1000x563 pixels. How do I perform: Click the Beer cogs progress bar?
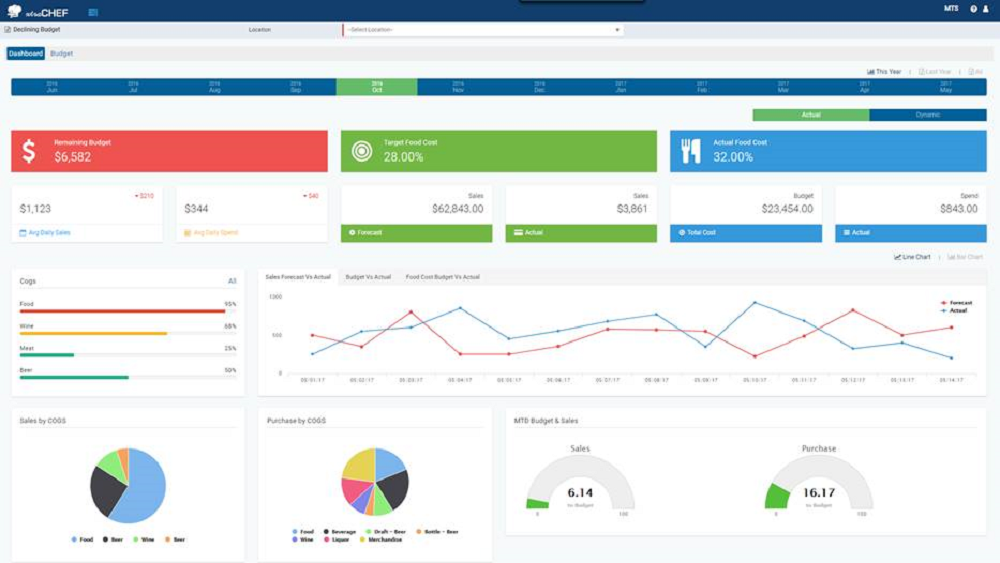[128, 377]
